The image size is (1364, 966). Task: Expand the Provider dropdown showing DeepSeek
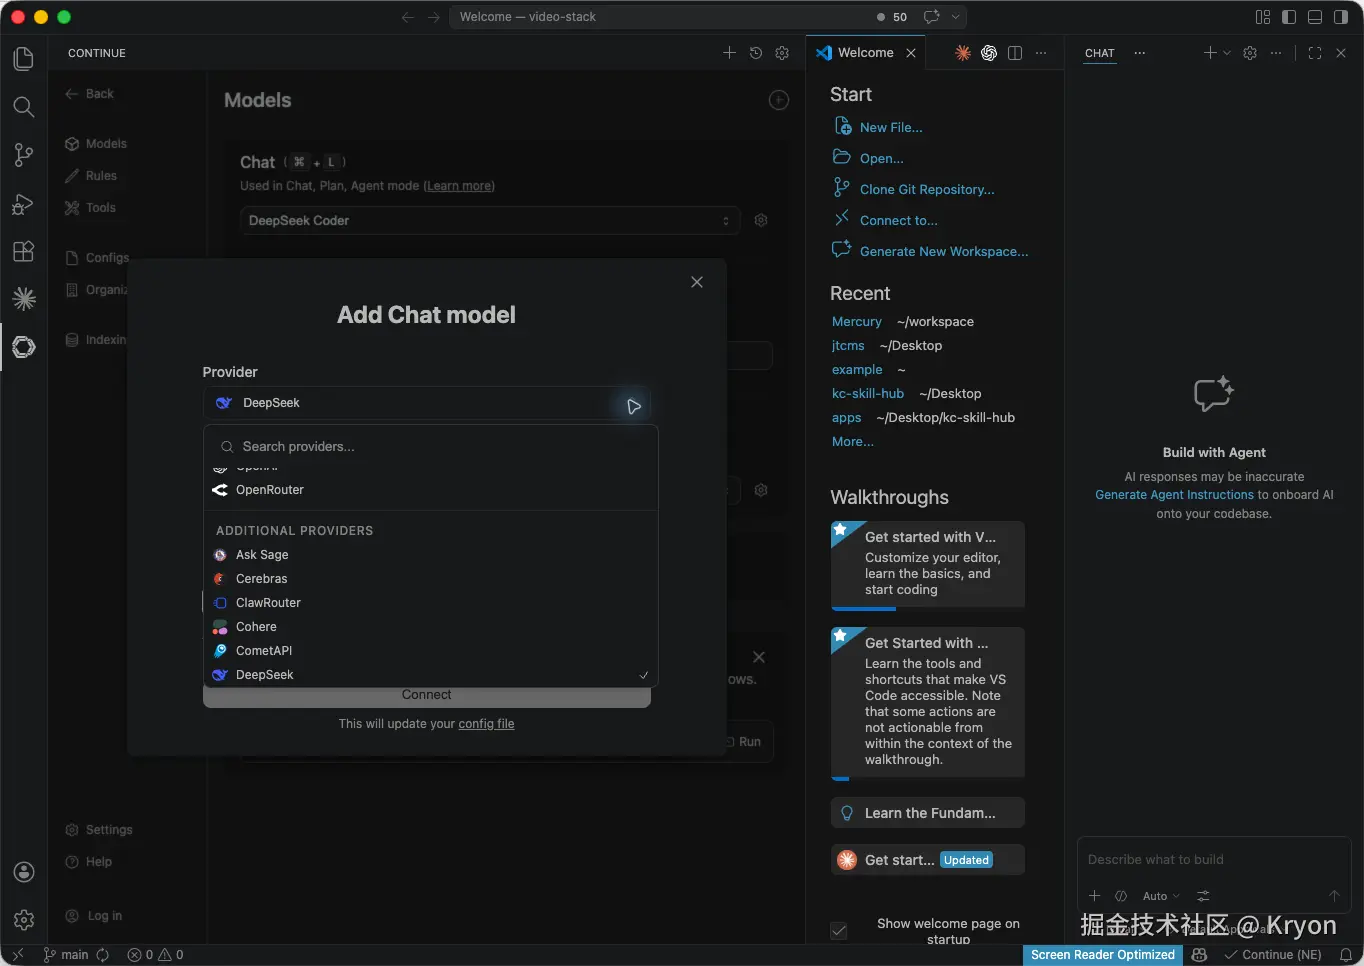pos(427,403)
